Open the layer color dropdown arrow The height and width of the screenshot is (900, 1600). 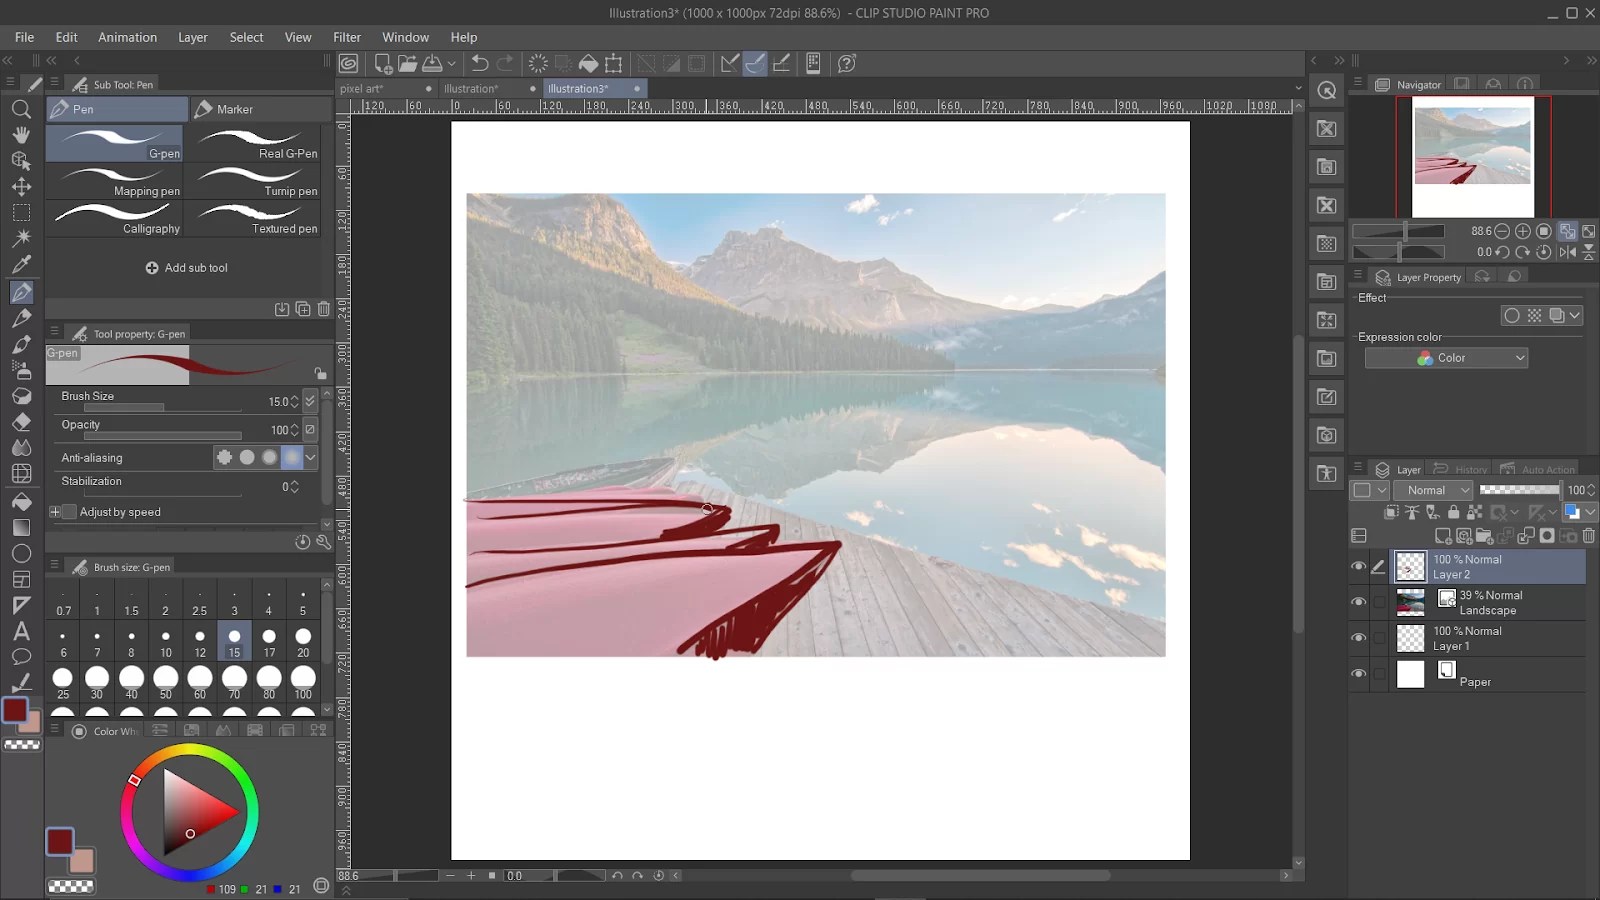(1590, 512)
